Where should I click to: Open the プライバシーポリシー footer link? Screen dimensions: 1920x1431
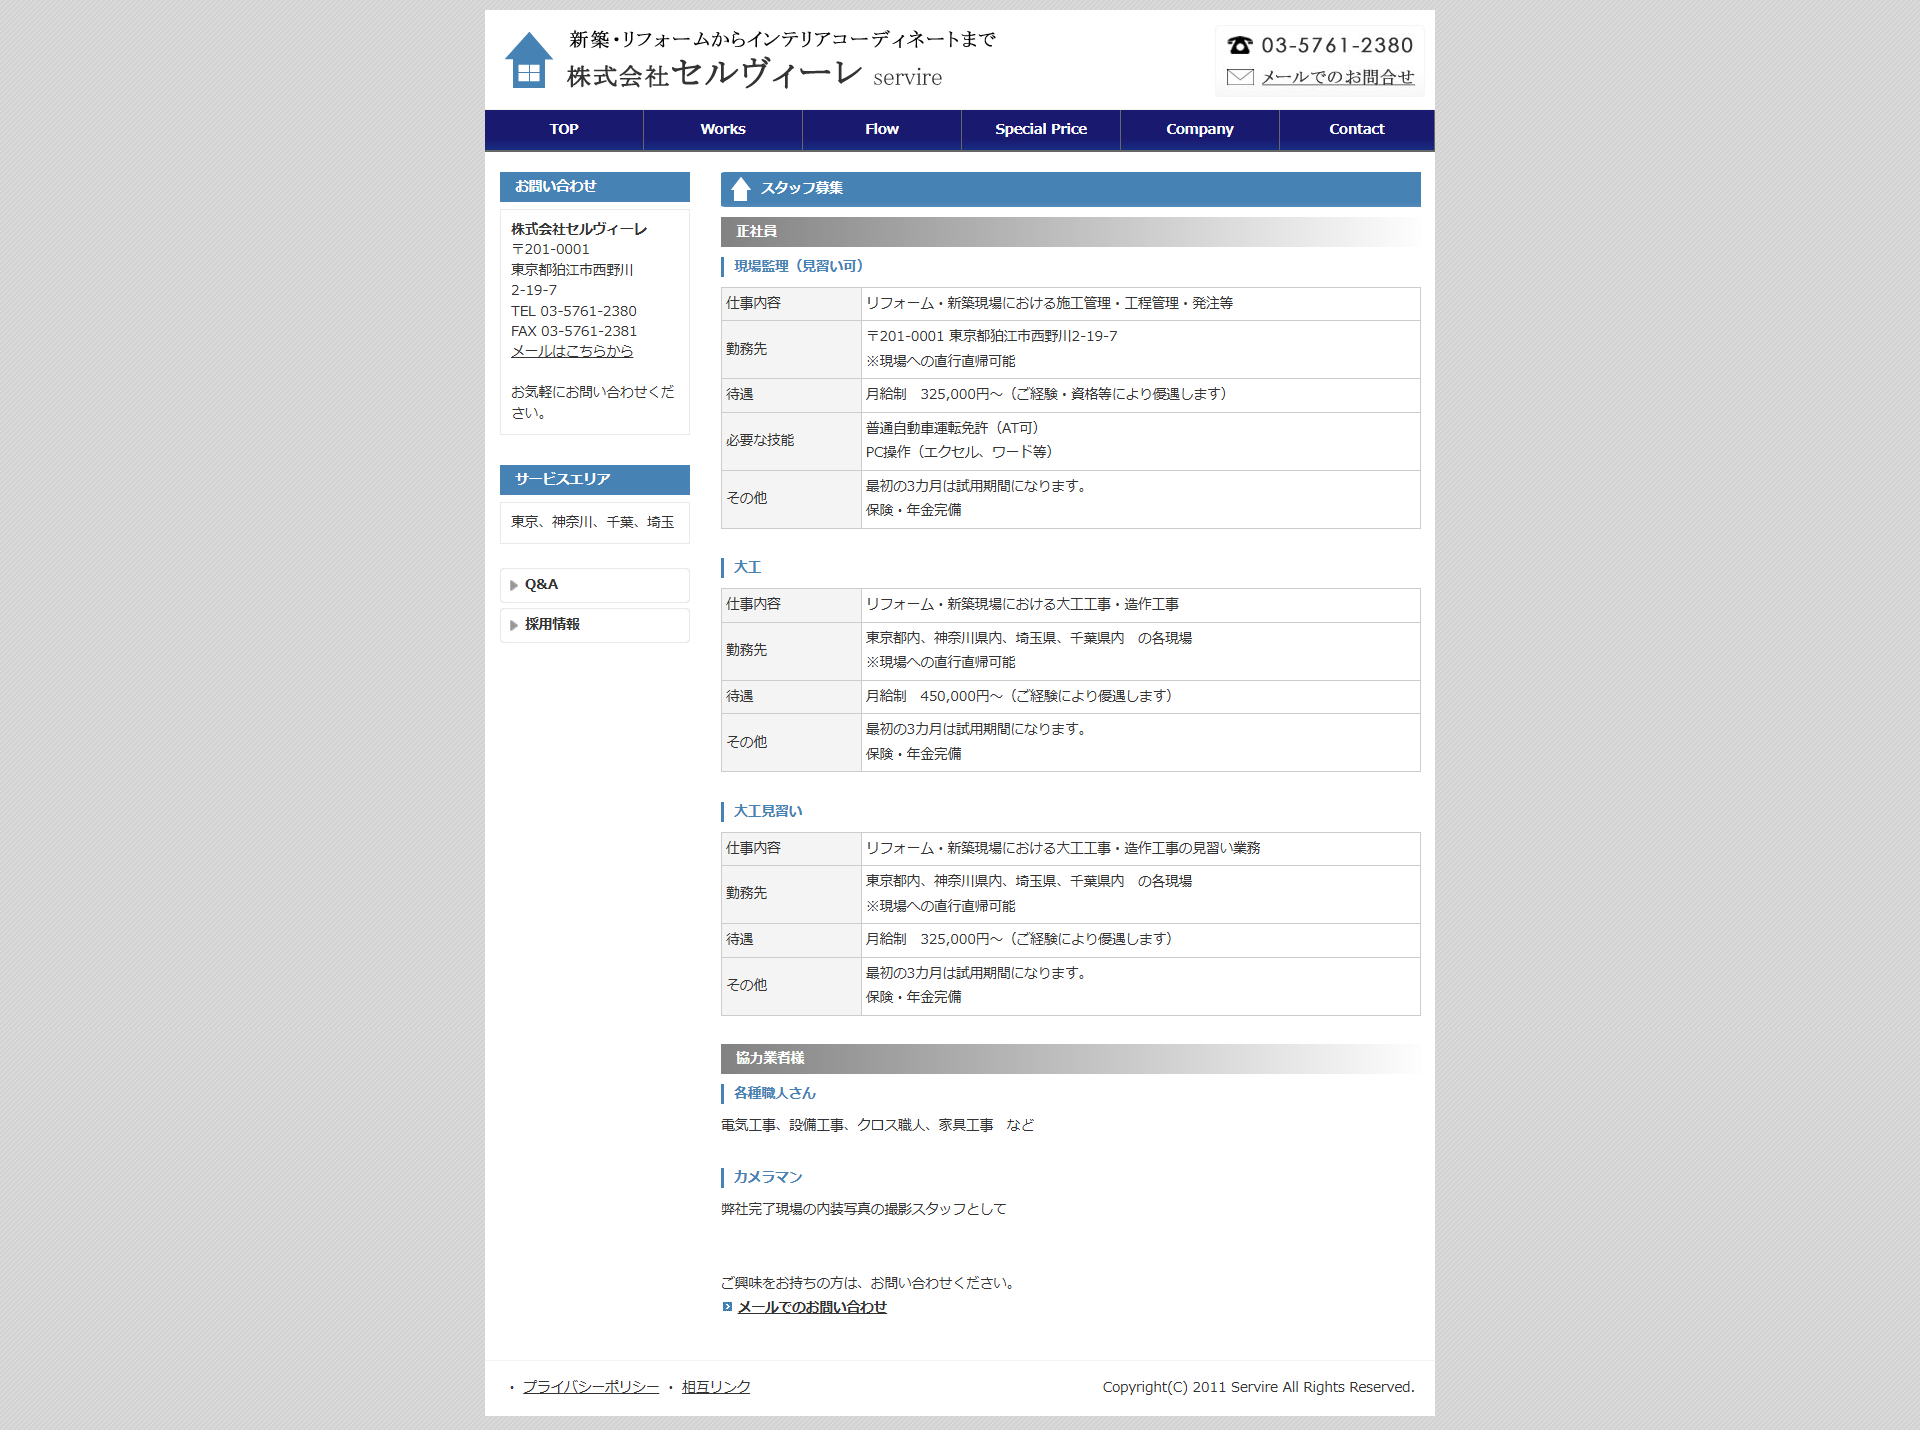tap(591, 1387)
